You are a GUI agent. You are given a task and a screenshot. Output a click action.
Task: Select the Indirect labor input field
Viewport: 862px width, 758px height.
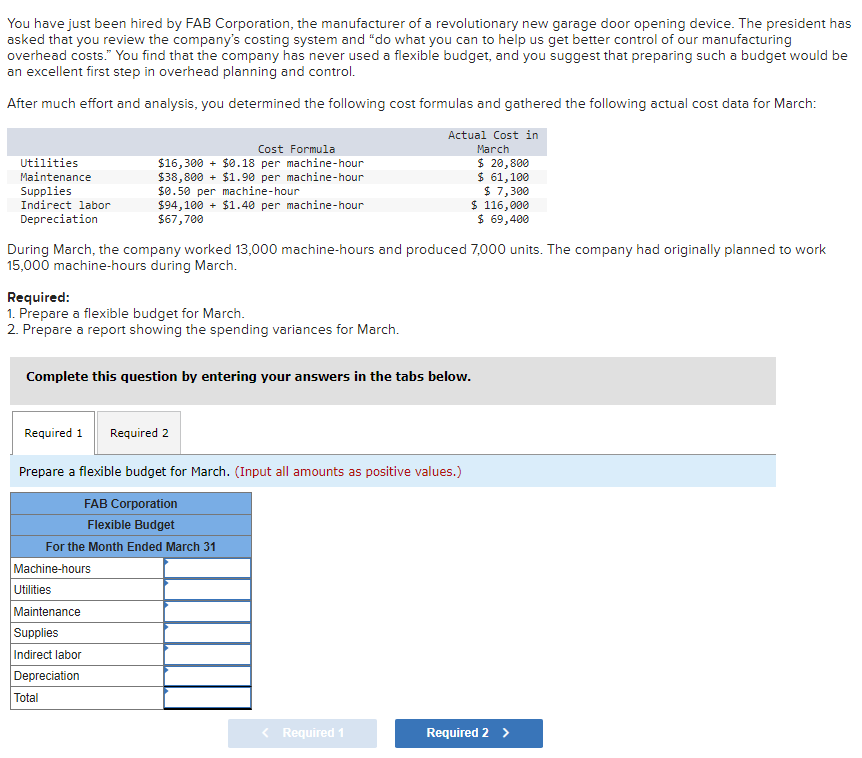(207, 655)
